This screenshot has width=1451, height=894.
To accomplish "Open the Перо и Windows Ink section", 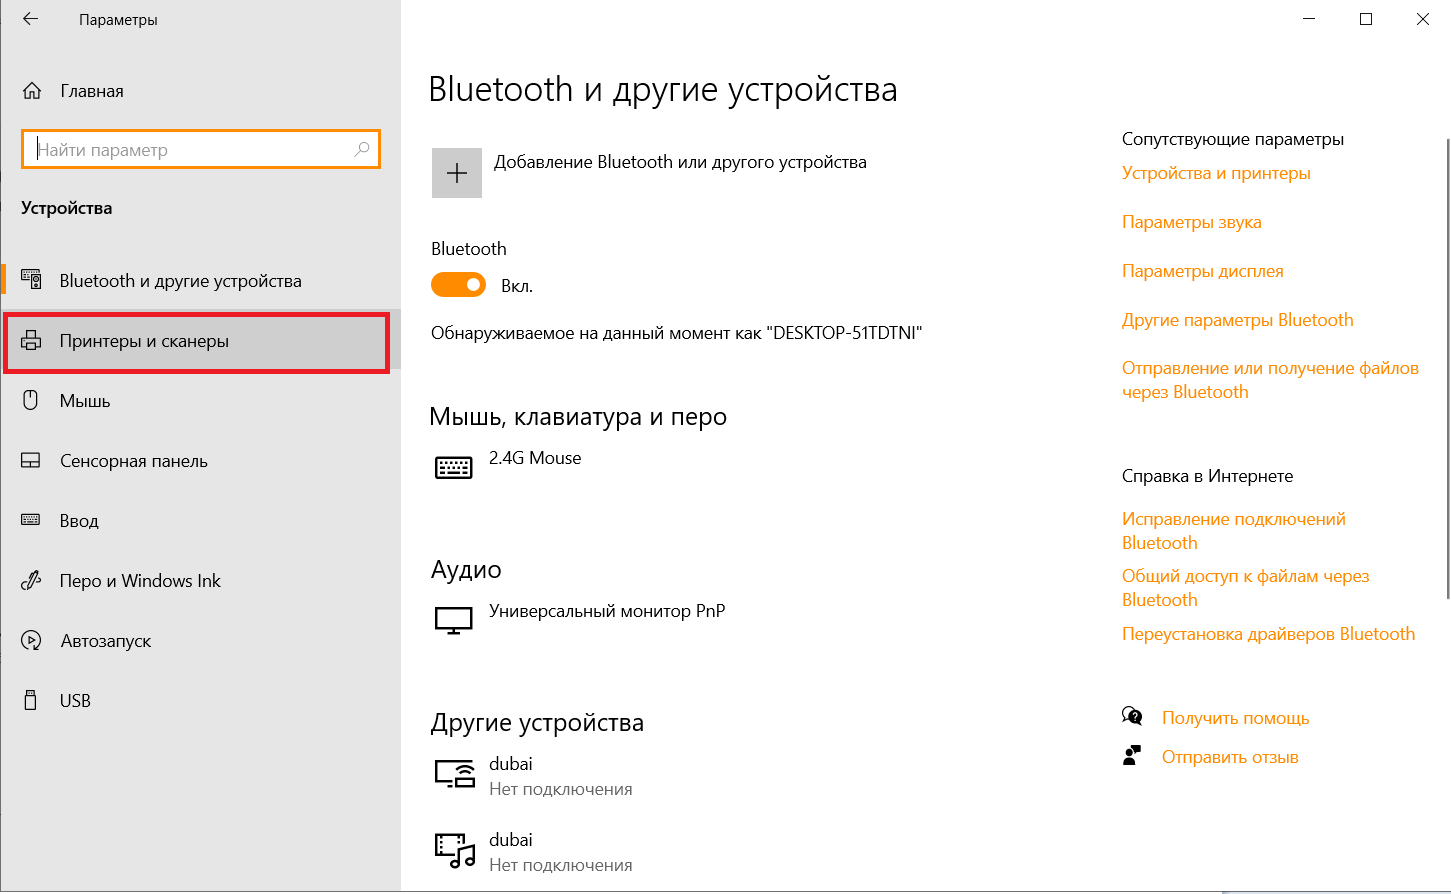I will 140,581.
